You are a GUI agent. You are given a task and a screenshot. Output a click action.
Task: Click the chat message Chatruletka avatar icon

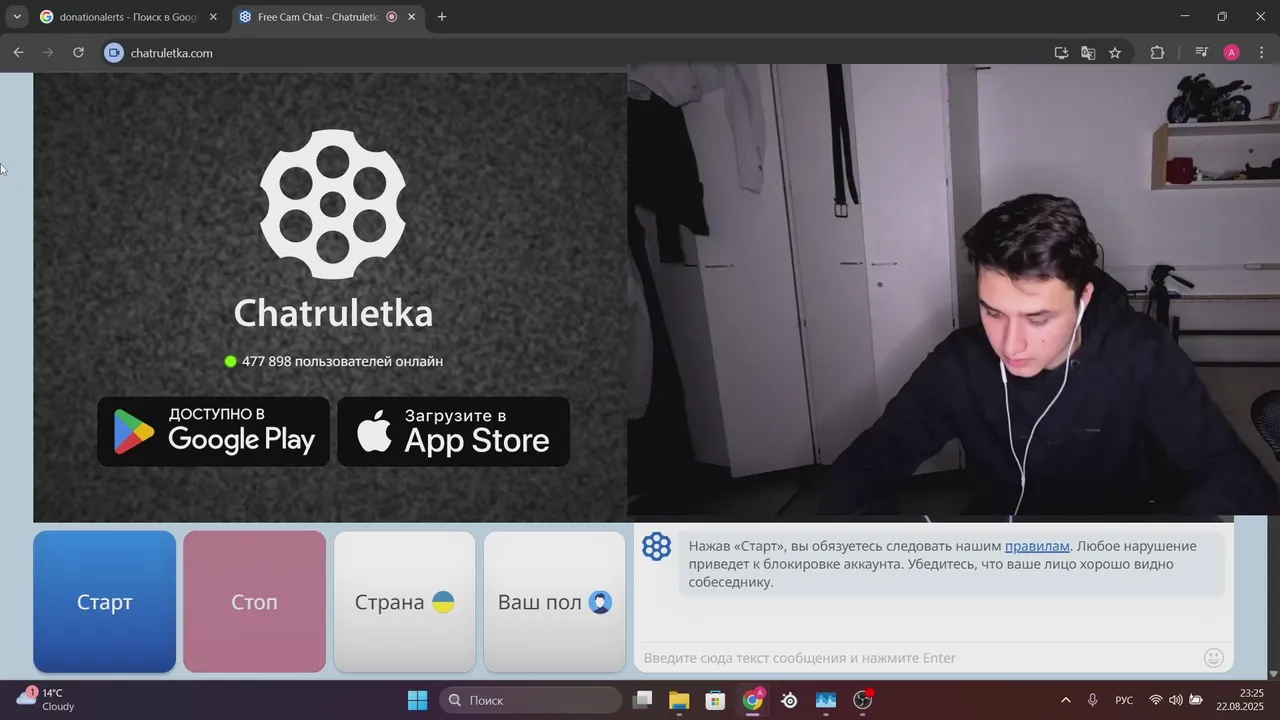click(657, 546)
